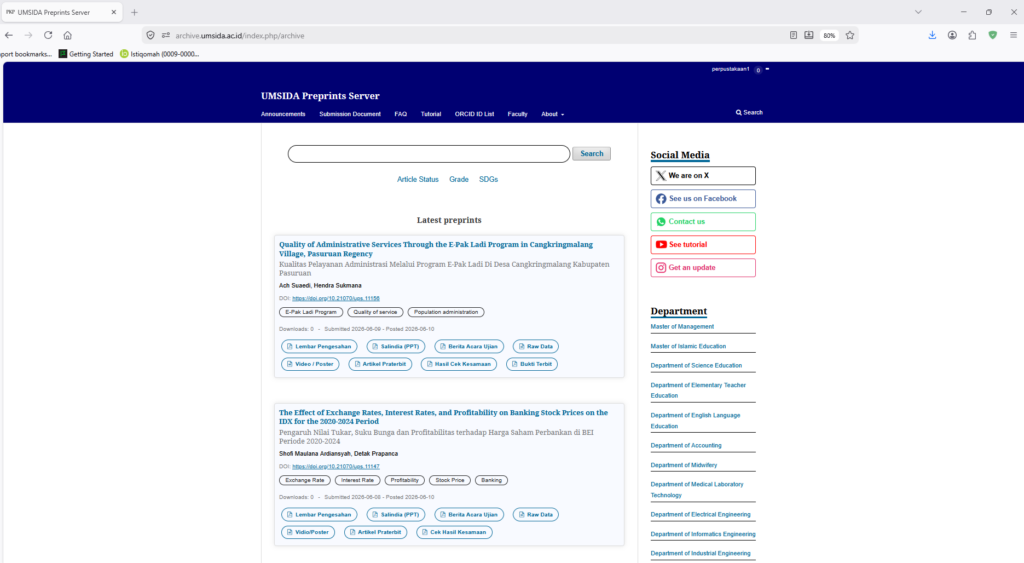This screenshot has height=563, width=1024.
Task: Expand the About menu dropdown
Action: click(x=552, y=114)
